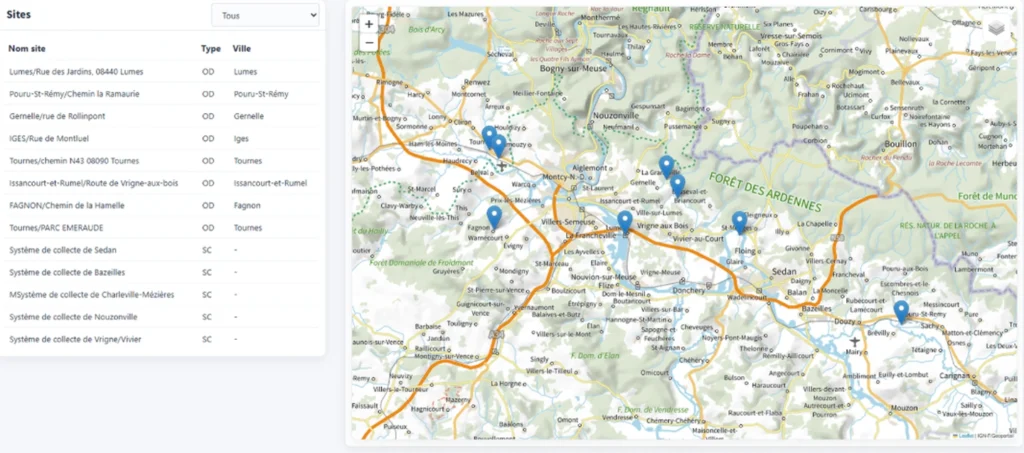Screen dimensions: 1024x453
Task: Select row MSystème de collecte de Charleville-Mézières
Action: (160, 294)
